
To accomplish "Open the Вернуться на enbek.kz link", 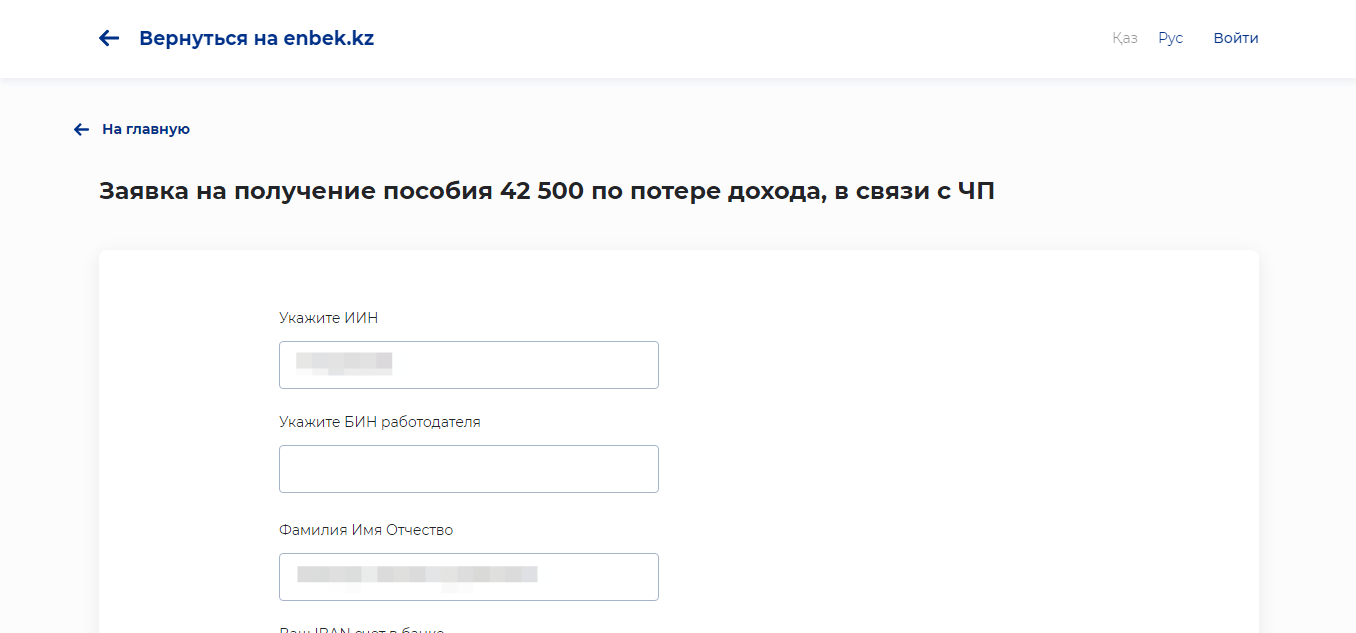I will click(256, 38).
